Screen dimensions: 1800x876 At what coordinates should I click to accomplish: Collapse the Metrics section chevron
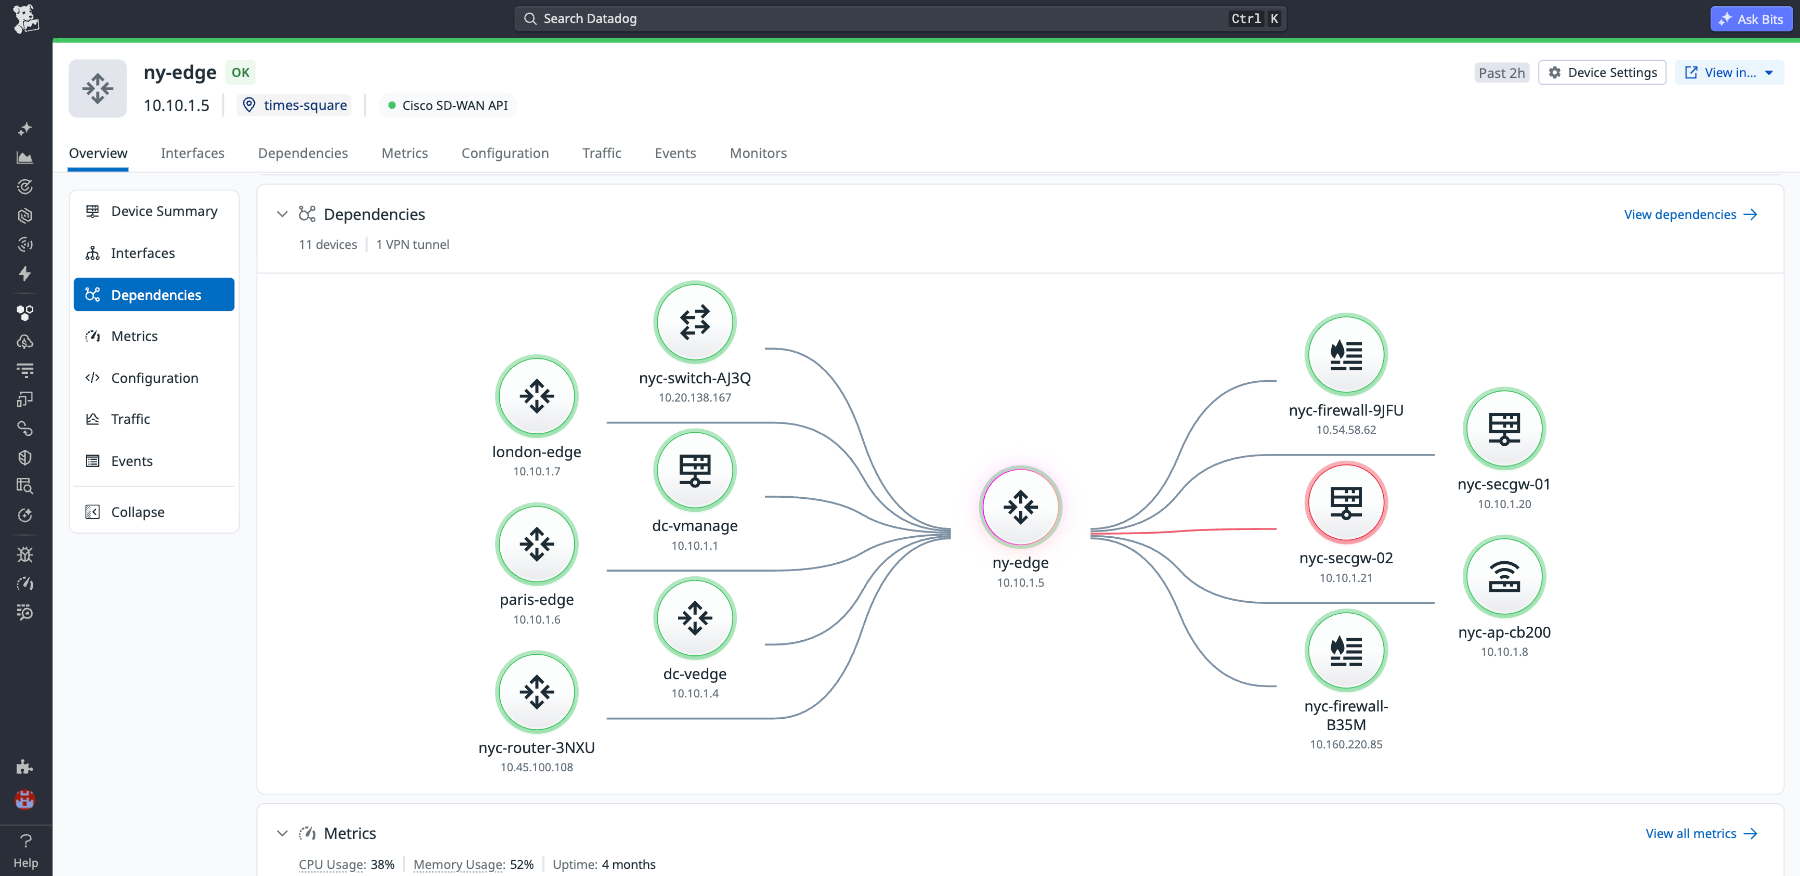[282, 833]
